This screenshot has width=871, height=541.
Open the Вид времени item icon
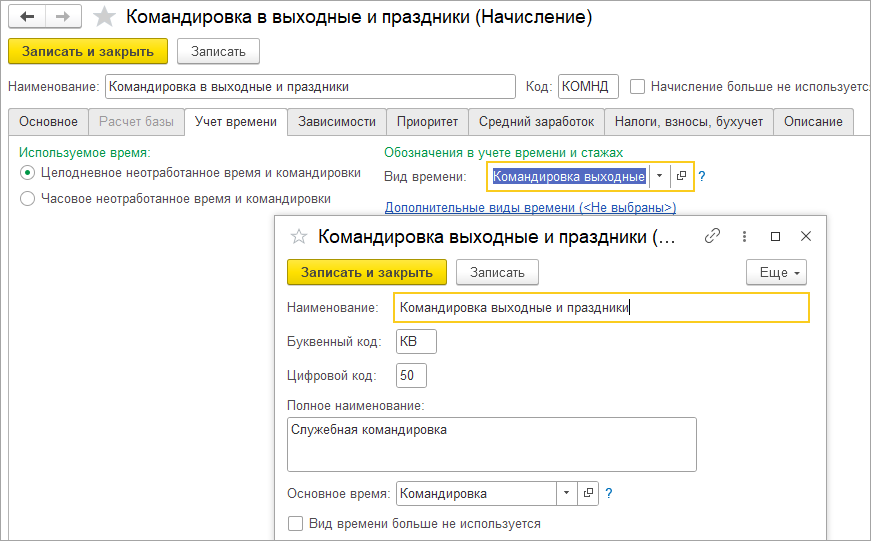(x=681, y=176)
